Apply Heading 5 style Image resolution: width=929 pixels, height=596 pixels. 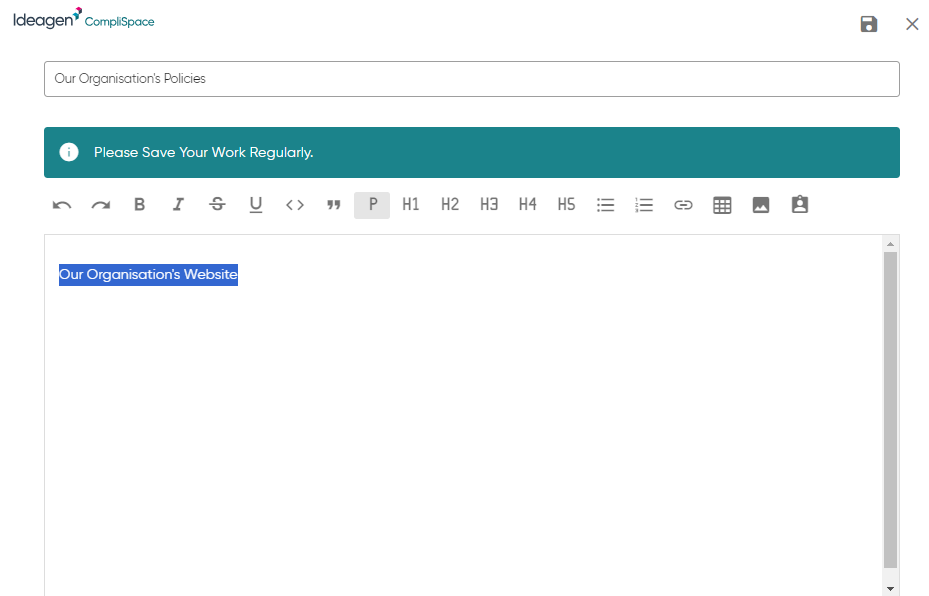[x=566, y=205]
